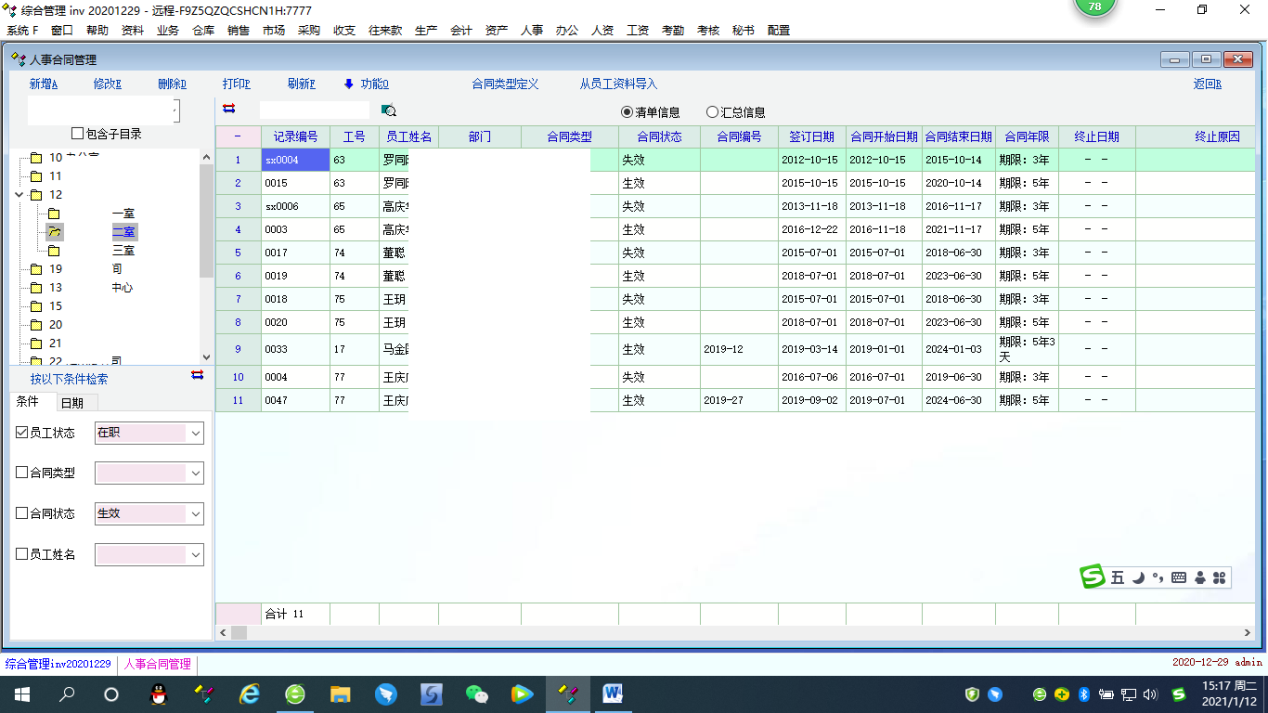
Task: Open the Word icon in the taskbar
Action: pyautogui.click(x=612, y=694)
